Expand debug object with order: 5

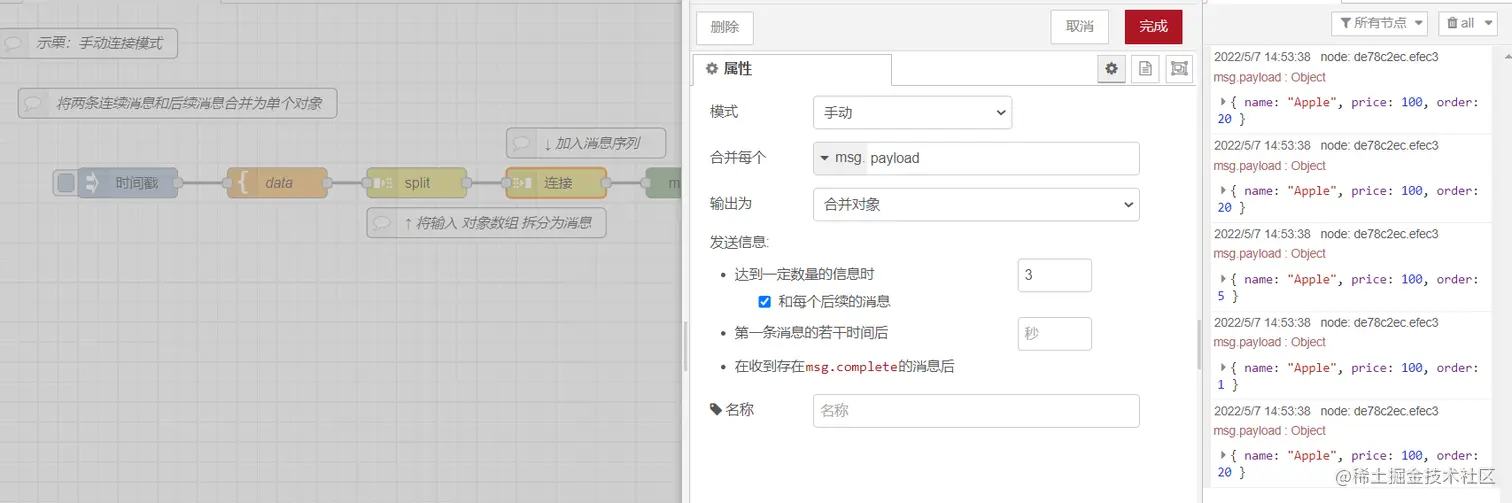tap(1223, 279)
